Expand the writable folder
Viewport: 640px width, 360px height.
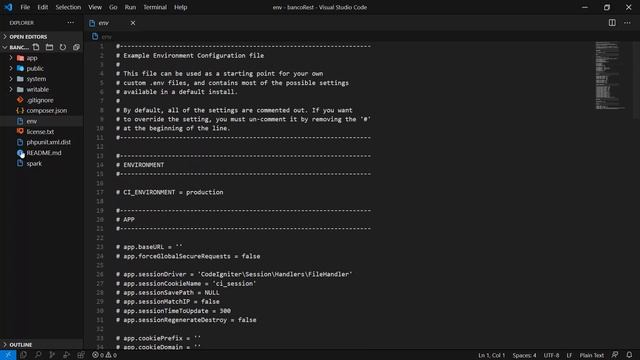click(11, 89)
